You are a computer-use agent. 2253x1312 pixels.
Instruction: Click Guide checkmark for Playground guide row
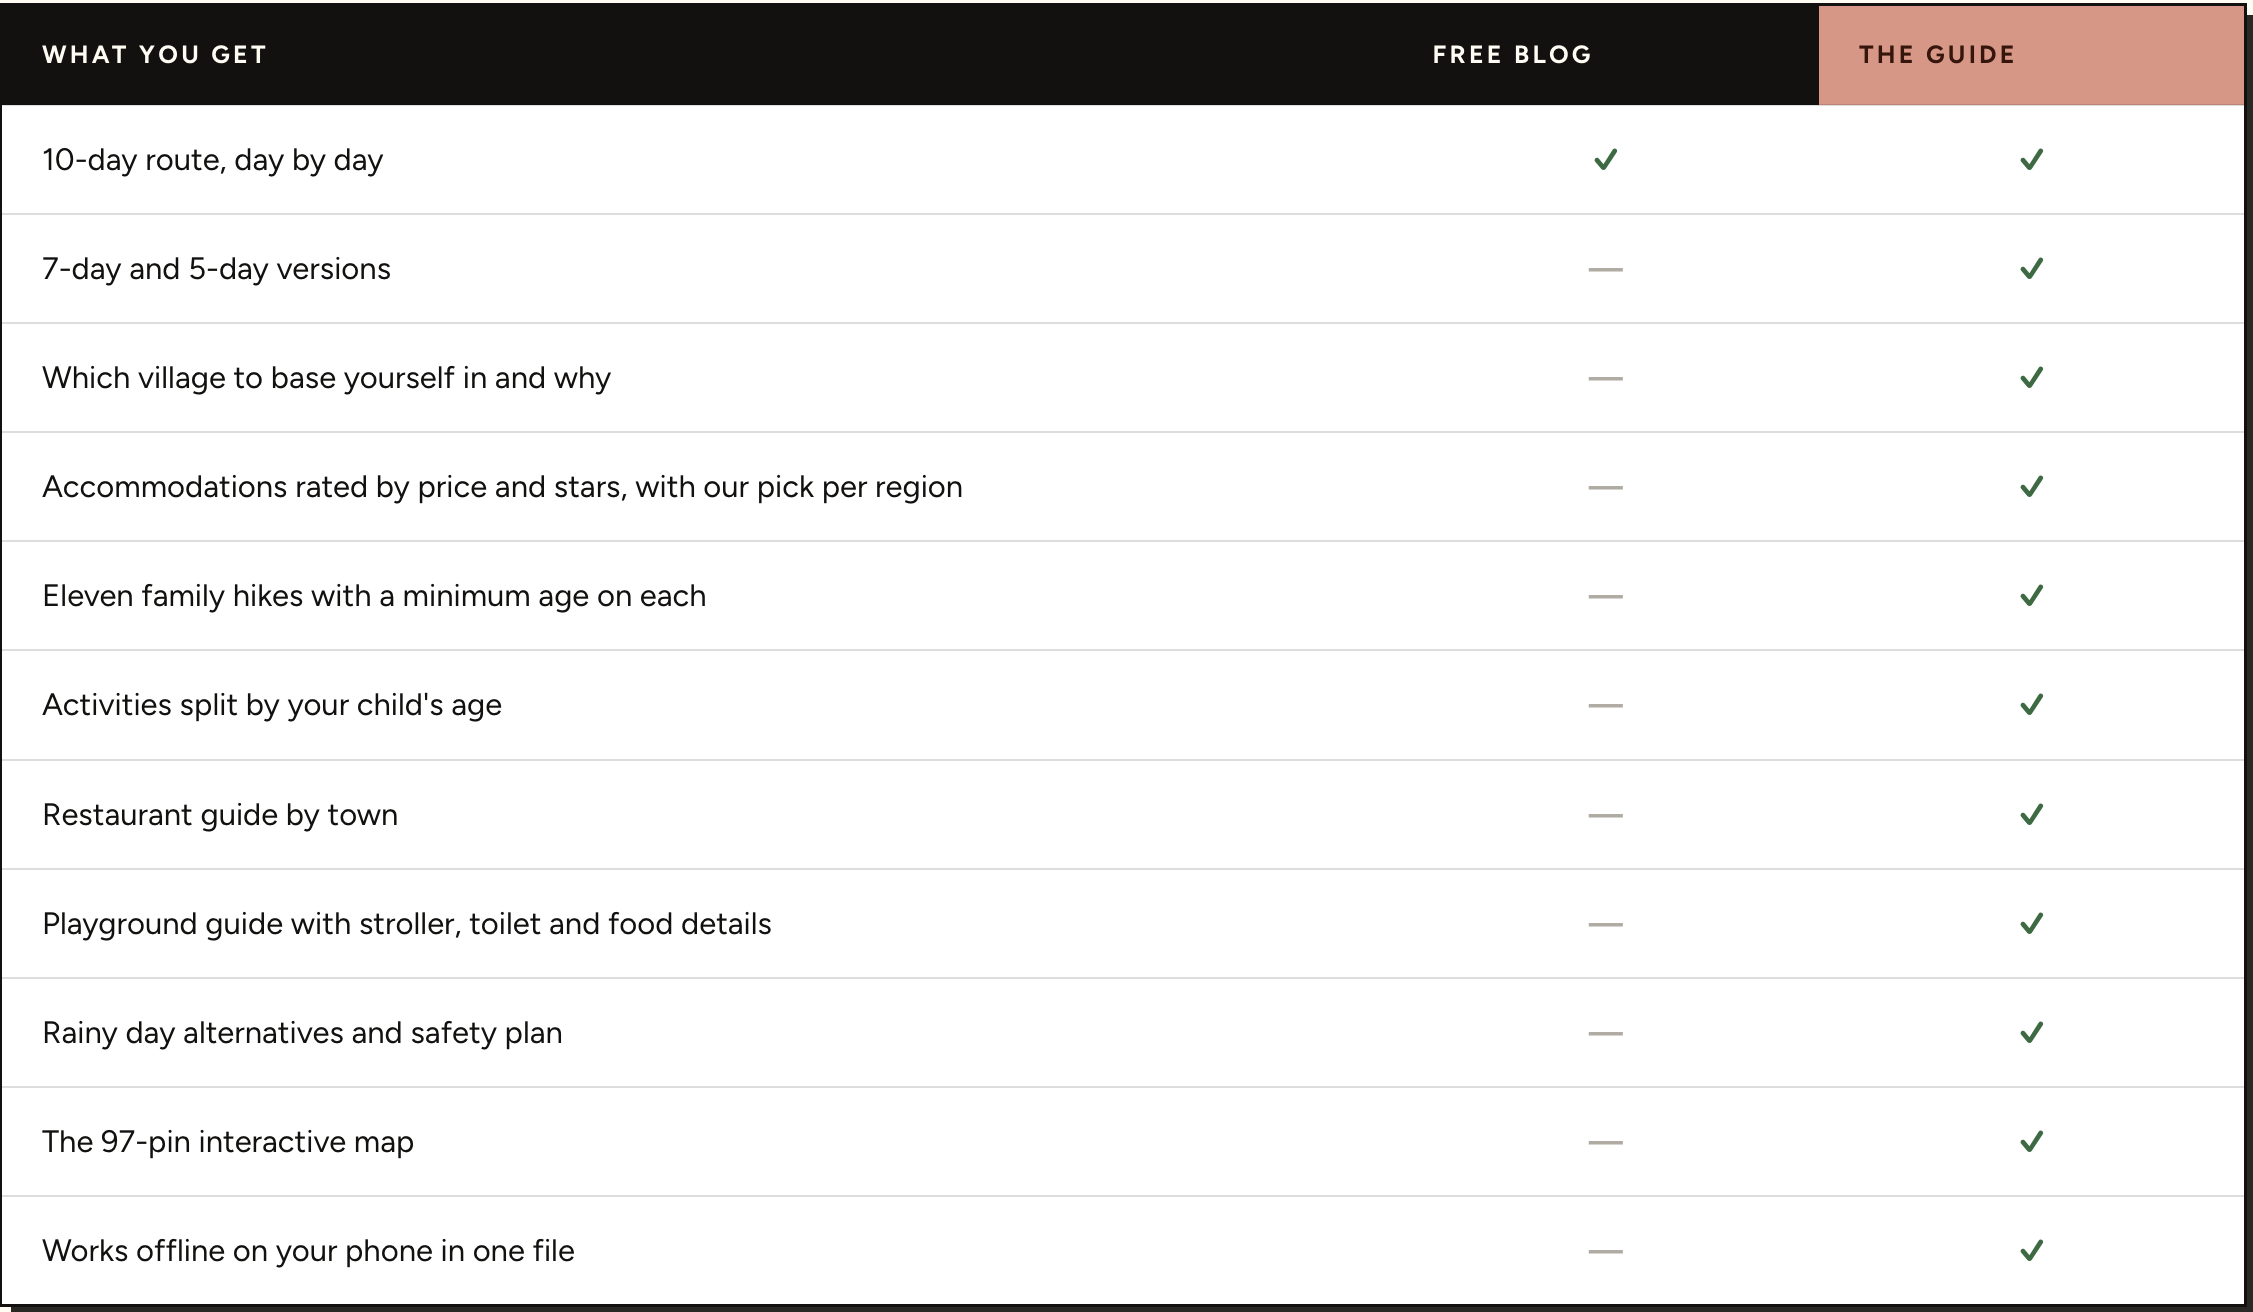point(2031,924)
